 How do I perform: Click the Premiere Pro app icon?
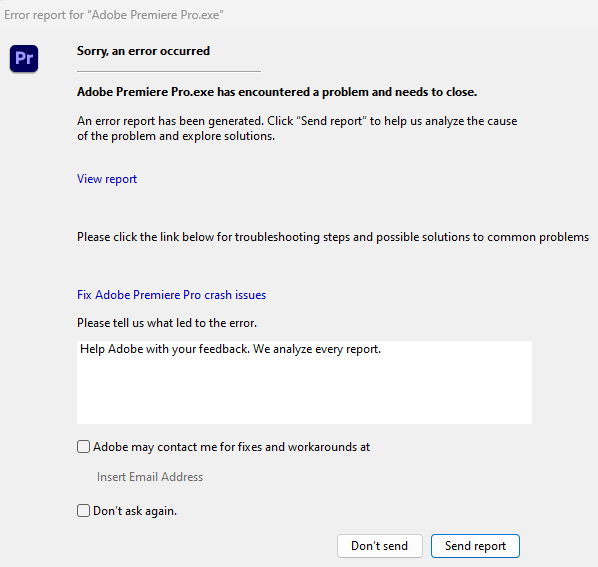click(x=24, y=58)
